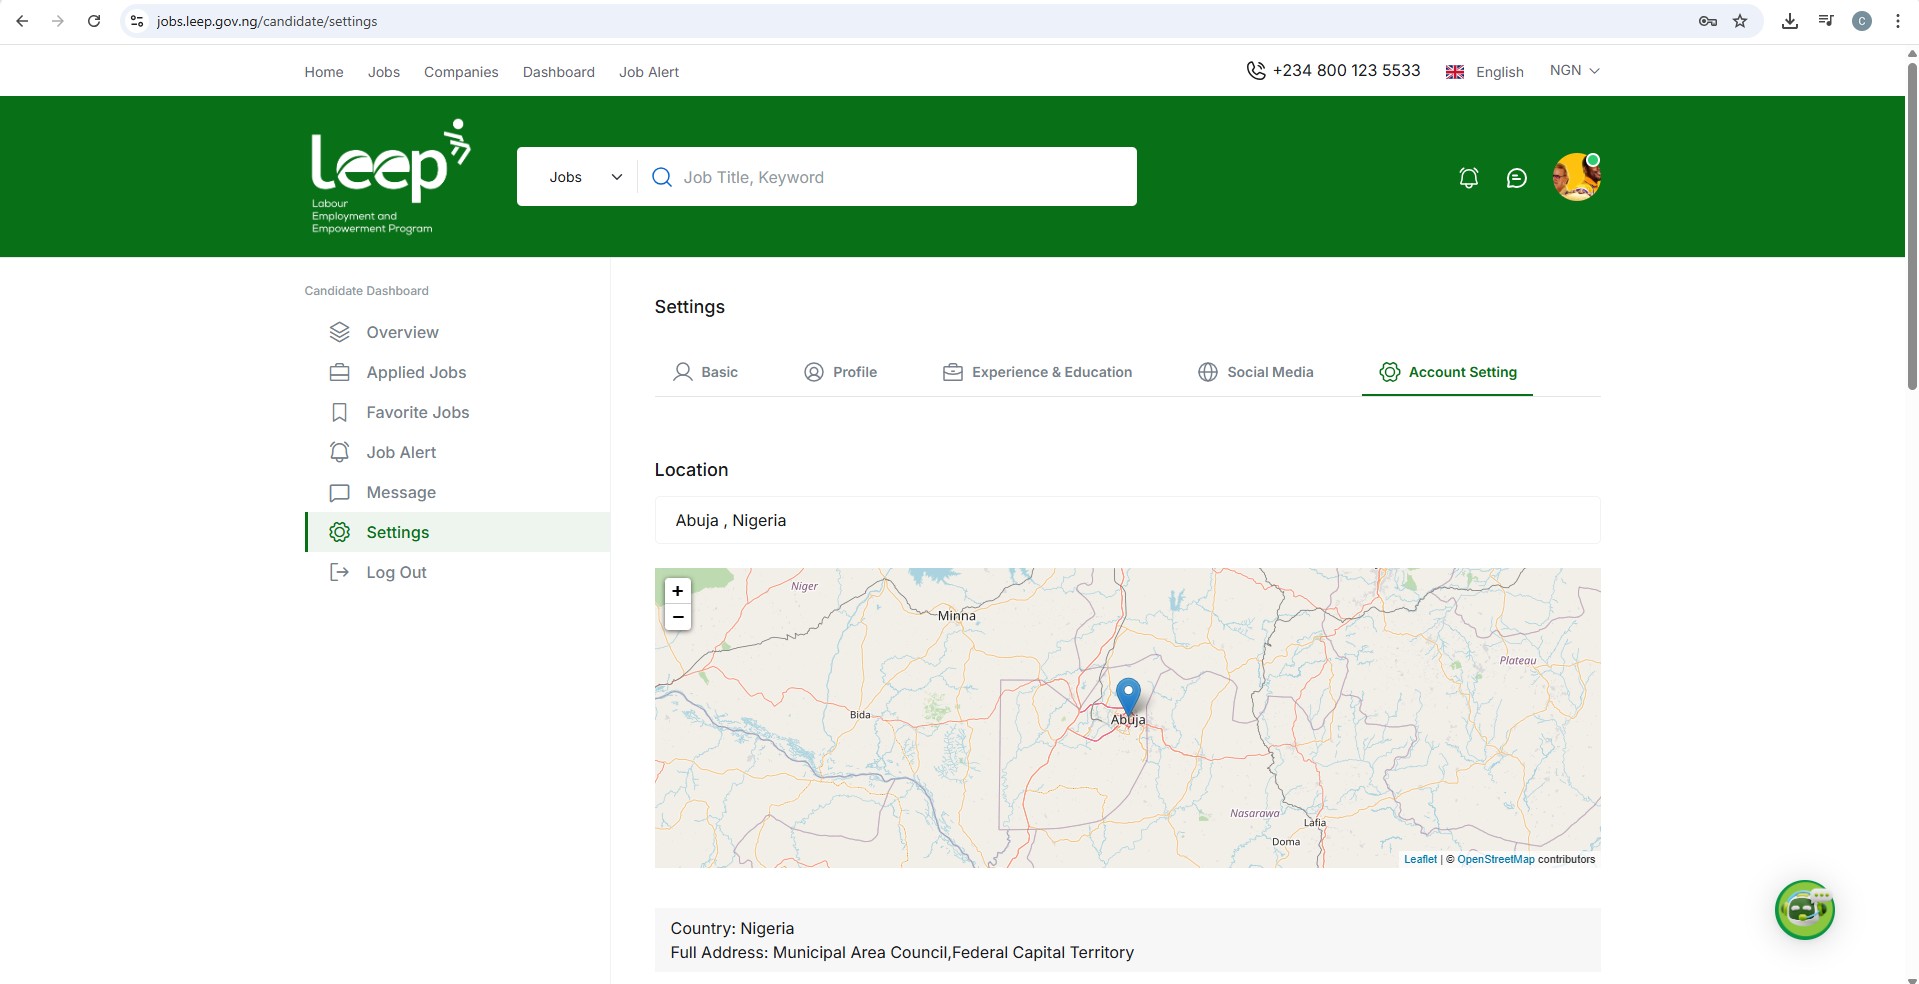
Task: Click the blue map marker on Abuja
Action: pos(1127,694)
